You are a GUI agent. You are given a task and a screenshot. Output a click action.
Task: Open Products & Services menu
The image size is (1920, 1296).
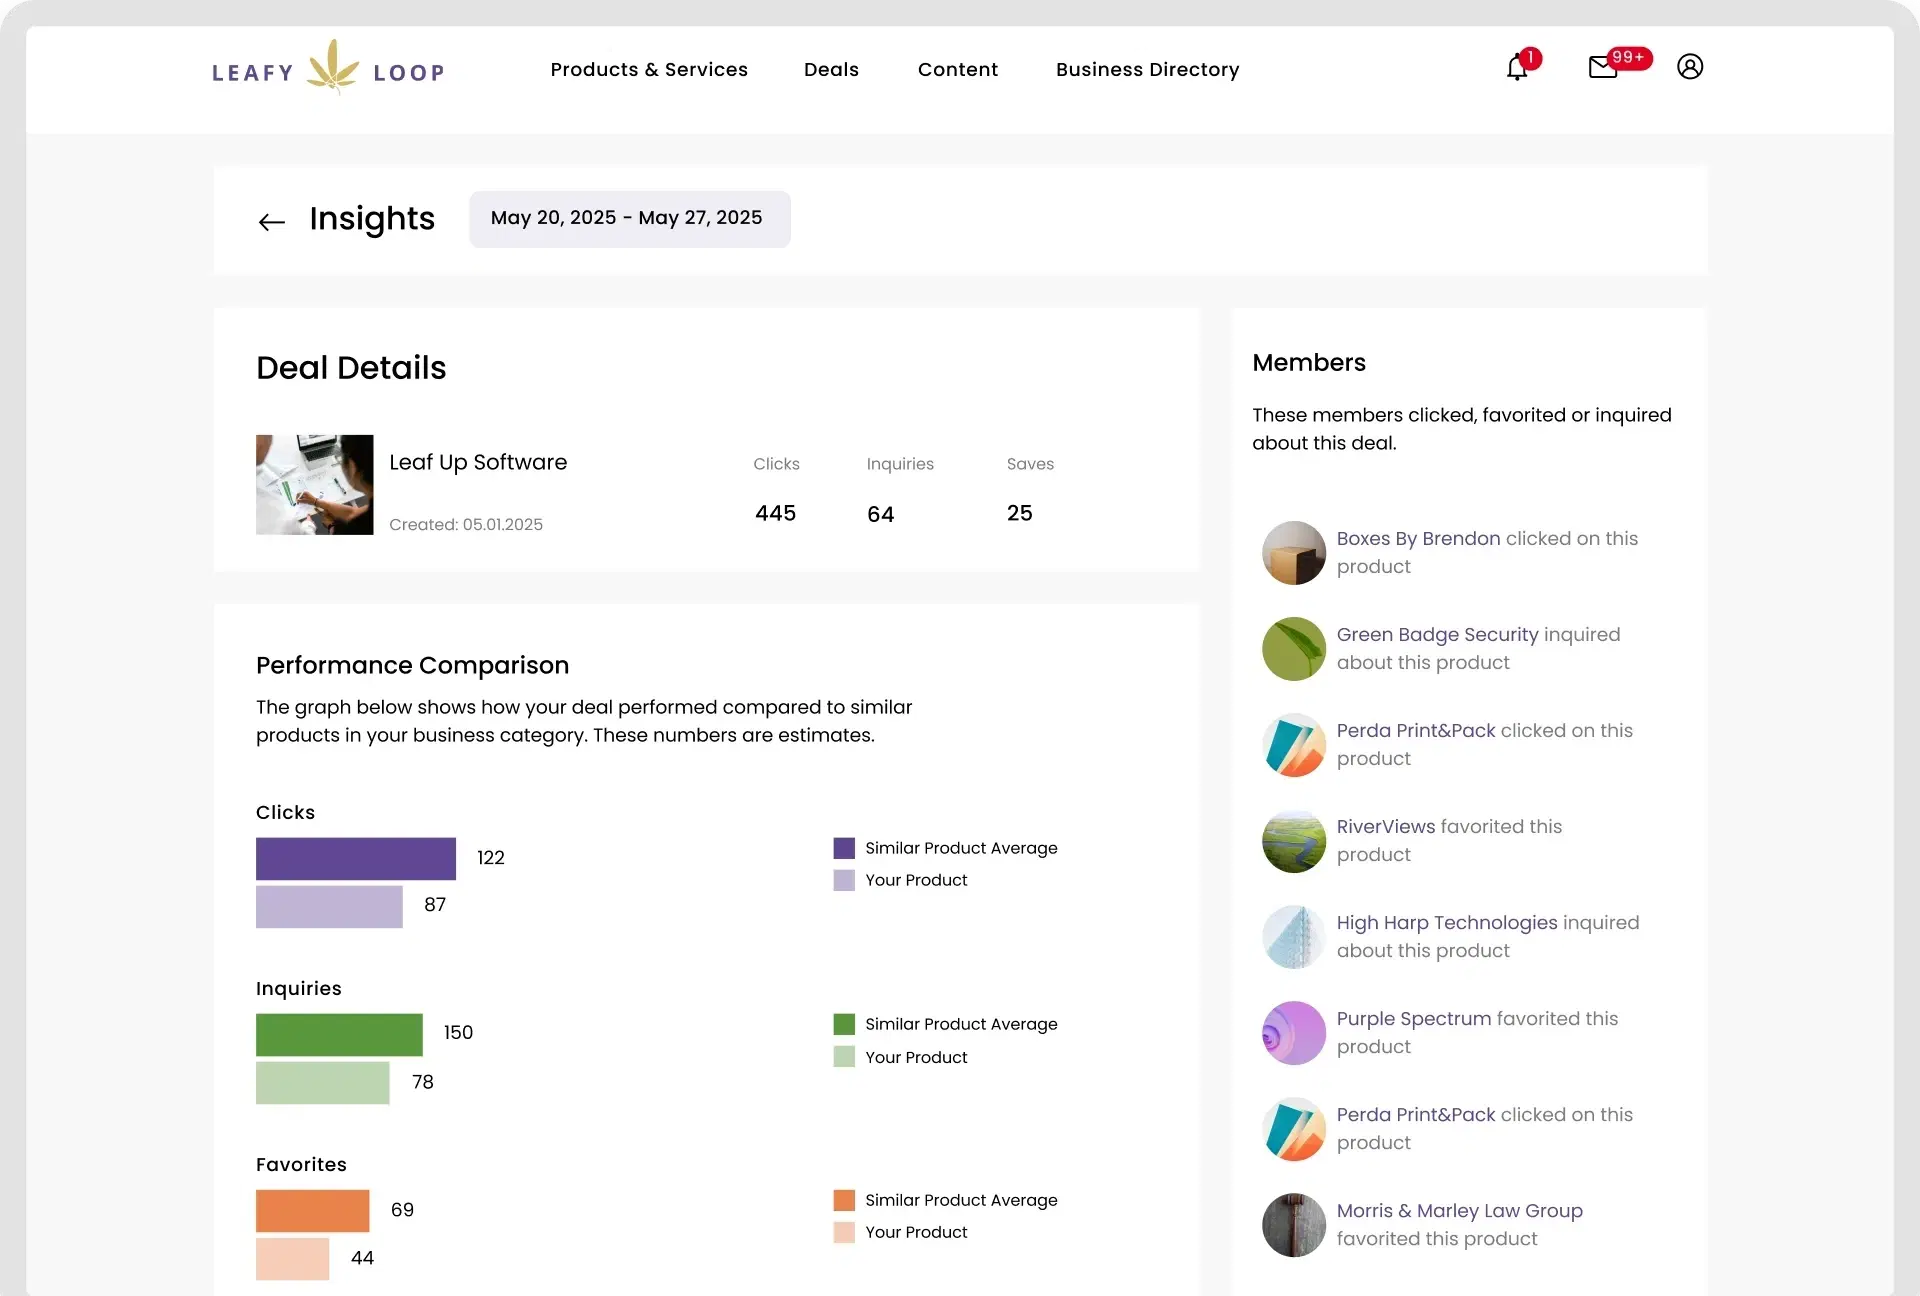pyautogui.click(x=649, y=70)
